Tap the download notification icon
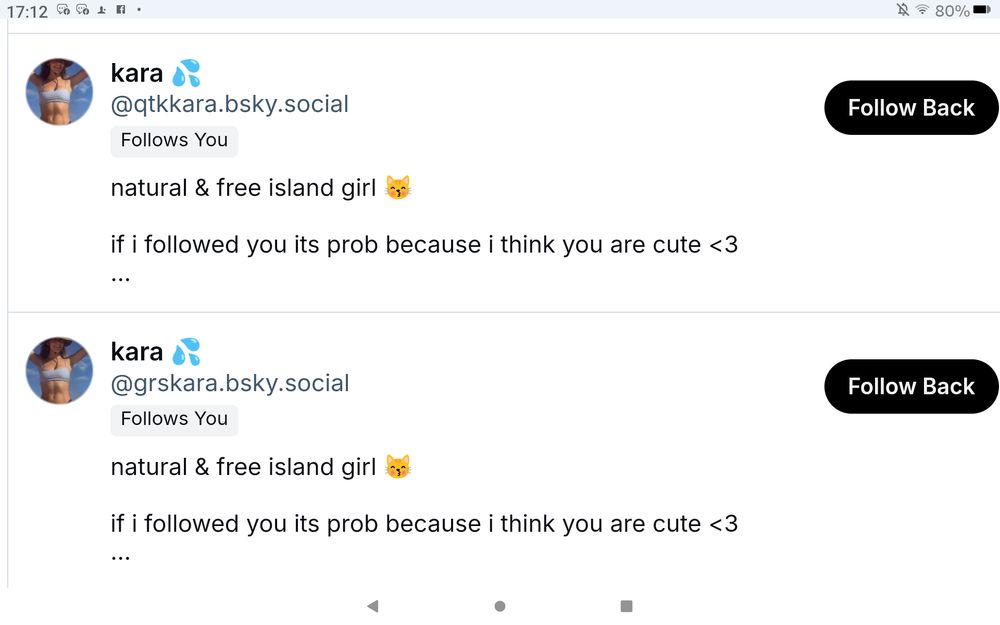The height and width of the screenshot is (625, 1000). 101,10
